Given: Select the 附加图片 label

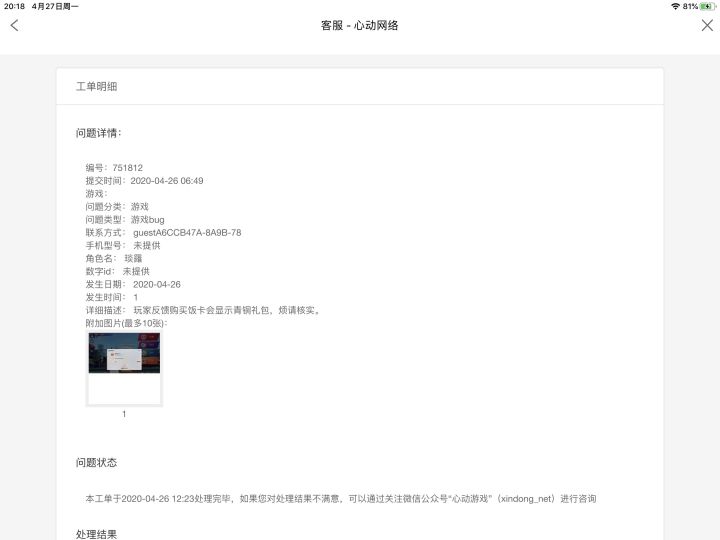Looking at the screenshot, I should coord(126,323).
